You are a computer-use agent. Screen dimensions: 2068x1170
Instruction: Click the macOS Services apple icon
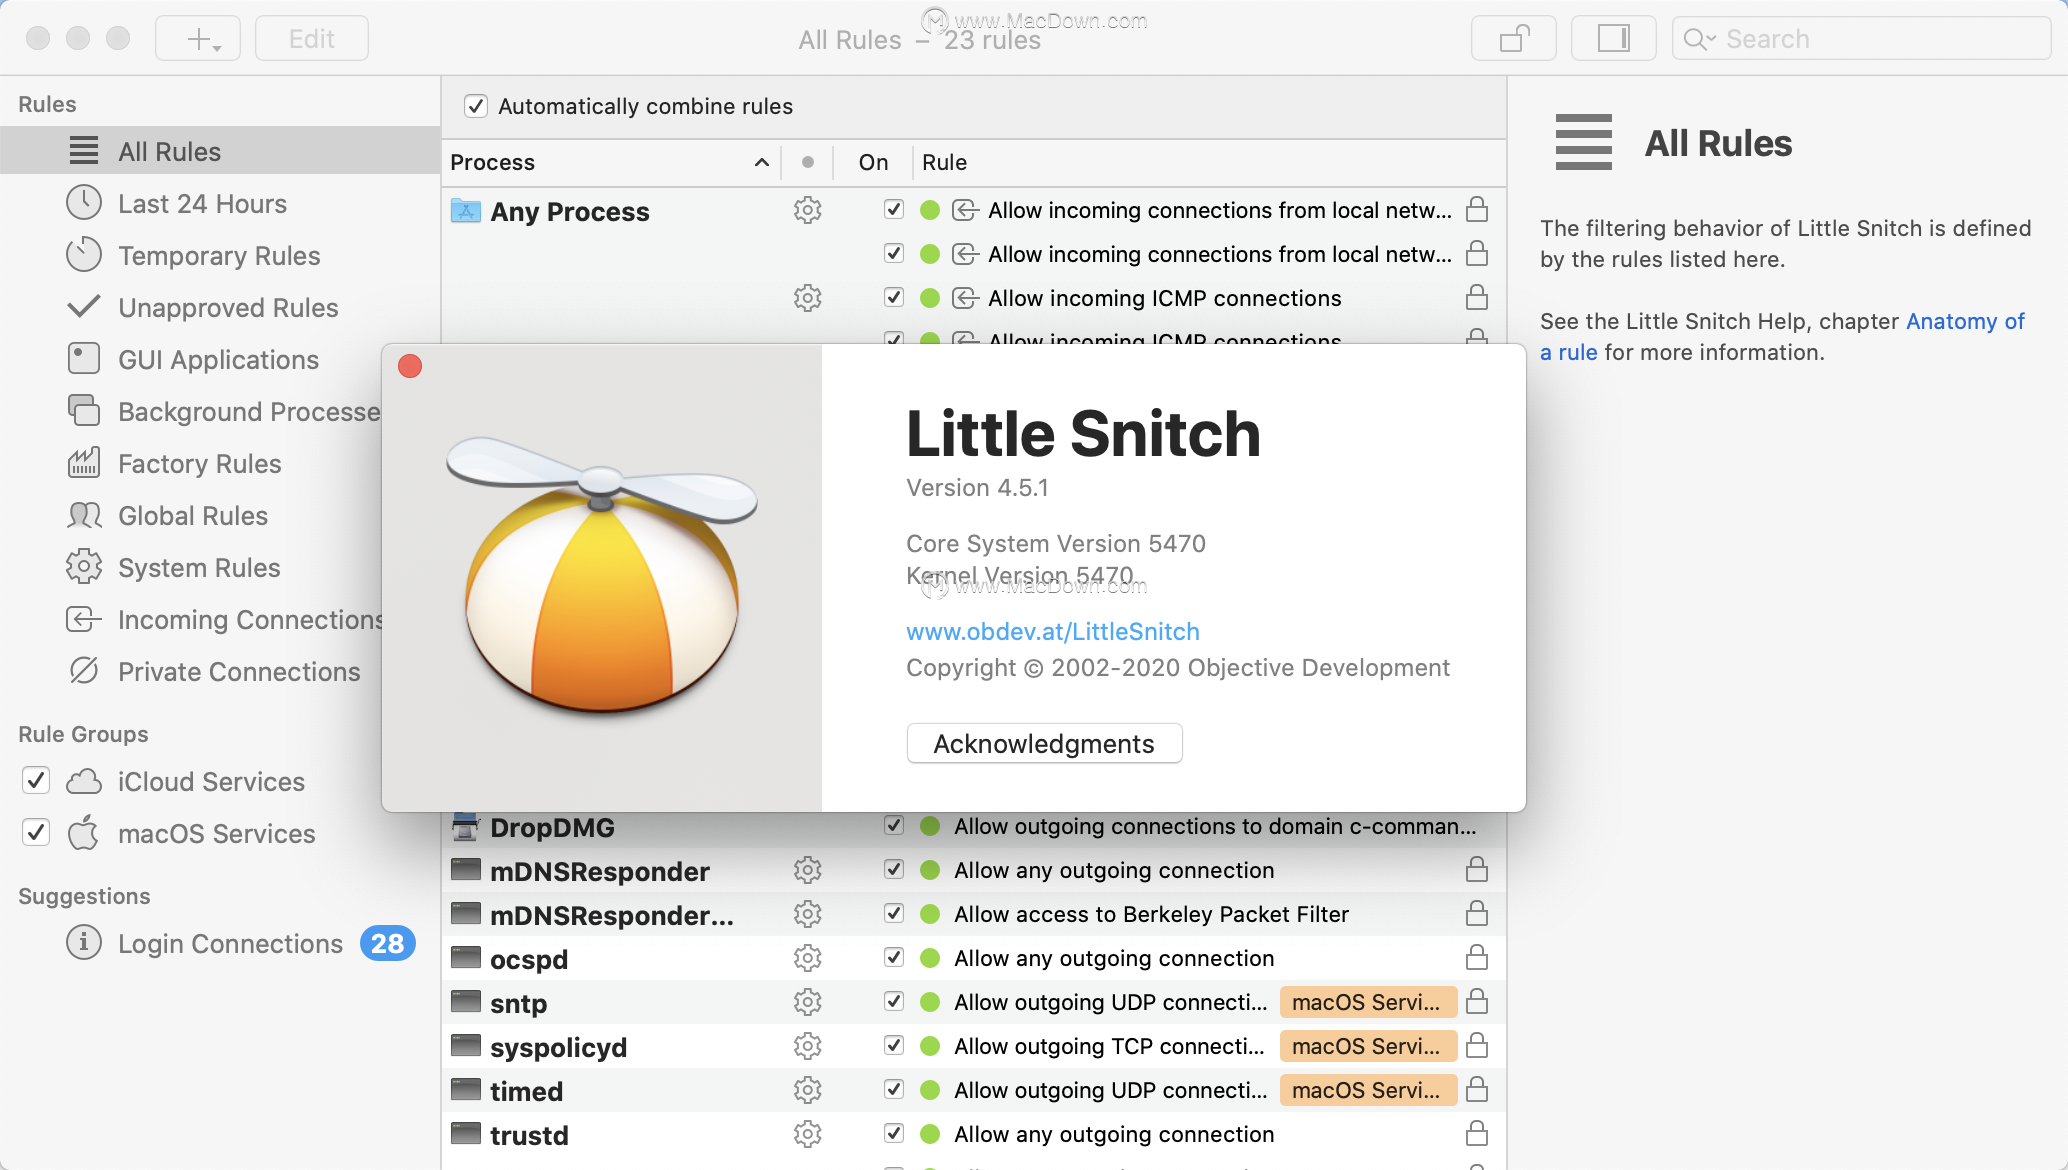point(84,832)
